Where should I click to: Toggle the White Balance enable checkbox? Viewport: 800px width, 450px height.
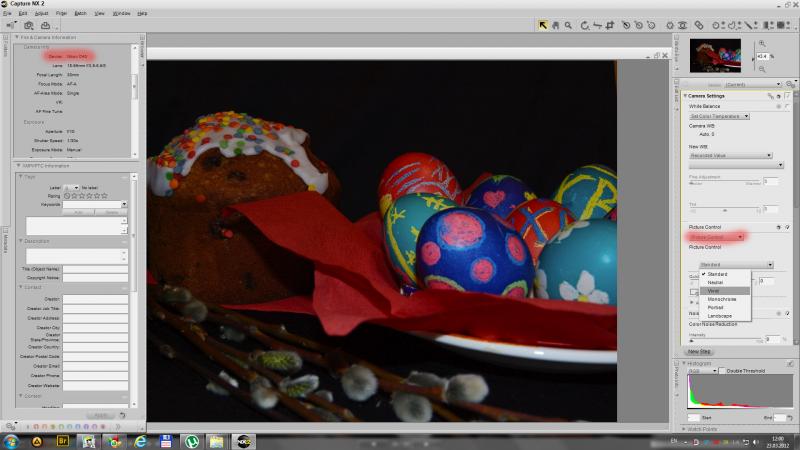(x=788, y=106)
